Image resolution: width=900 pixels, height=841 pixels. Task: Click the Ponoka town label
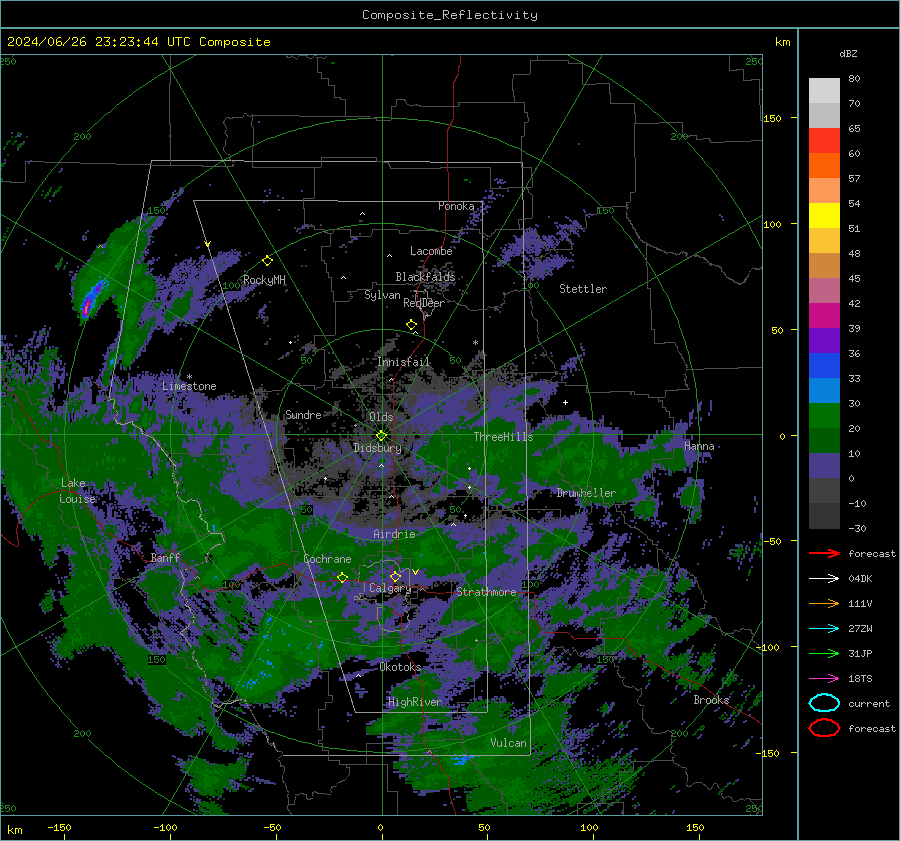tap(456, 206)
